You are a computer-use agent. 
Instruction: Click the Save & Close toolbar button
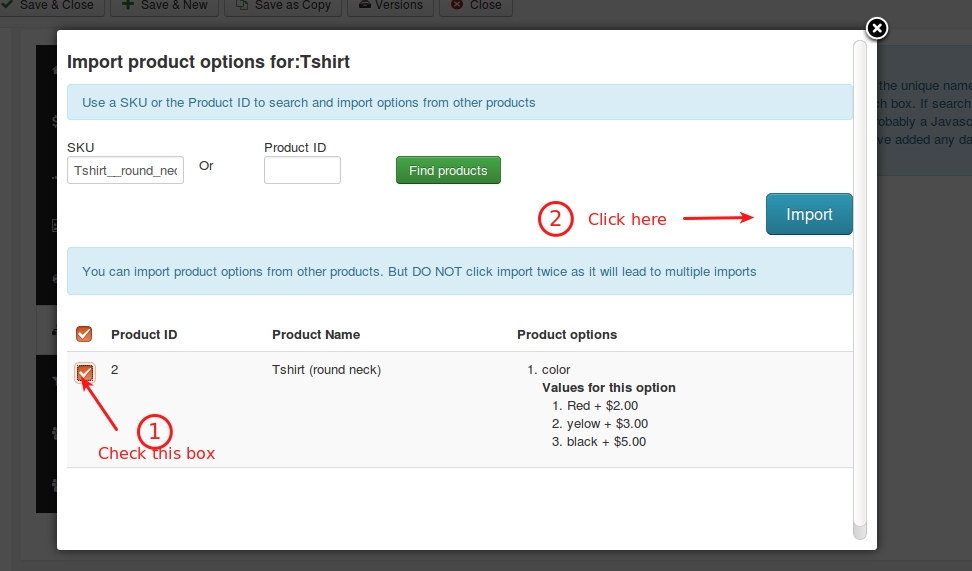click(x=50, y=5)
